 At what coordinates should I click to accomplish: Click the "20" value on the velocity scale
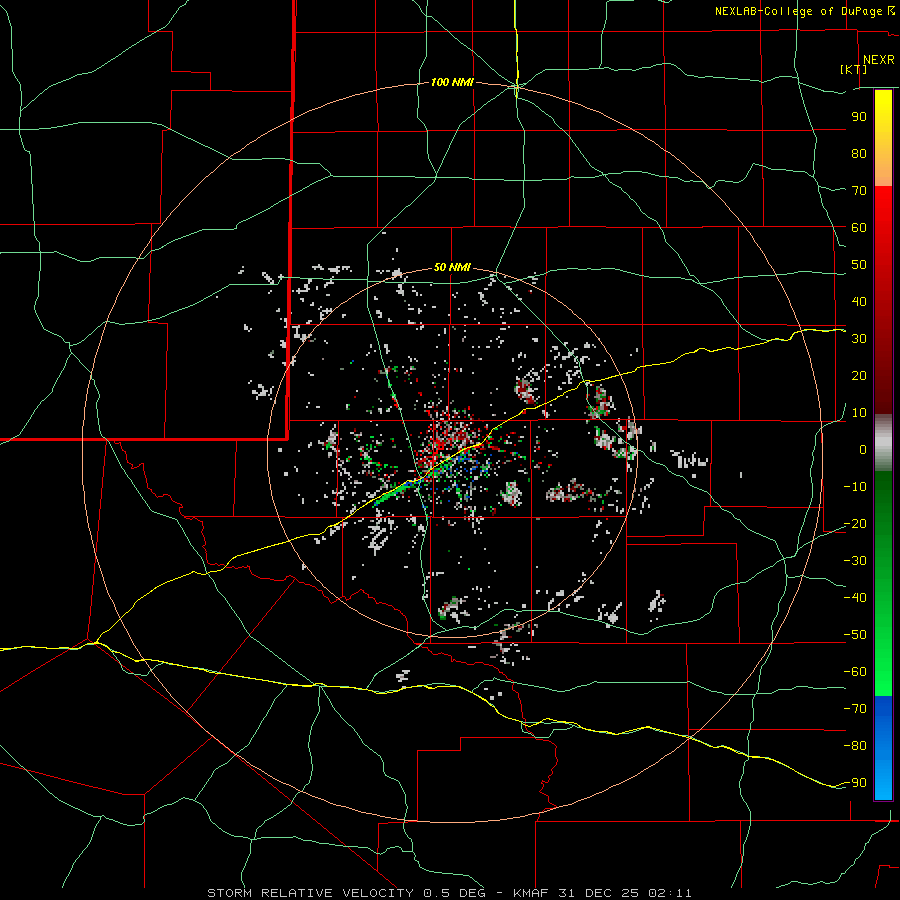(859, 376)
